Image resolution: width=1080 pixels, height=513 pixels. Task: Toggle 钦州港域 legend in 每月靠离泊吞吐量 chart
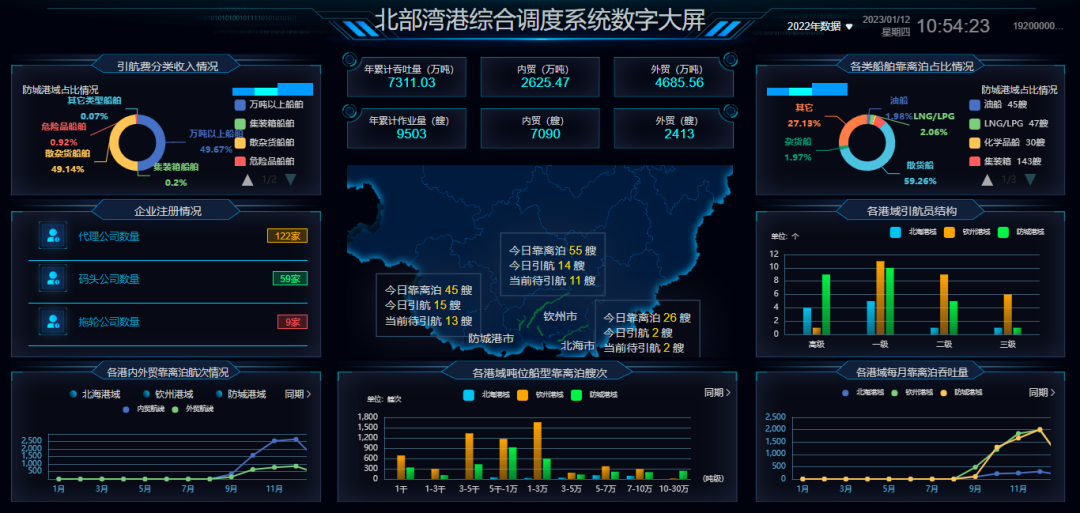[913, 392]
